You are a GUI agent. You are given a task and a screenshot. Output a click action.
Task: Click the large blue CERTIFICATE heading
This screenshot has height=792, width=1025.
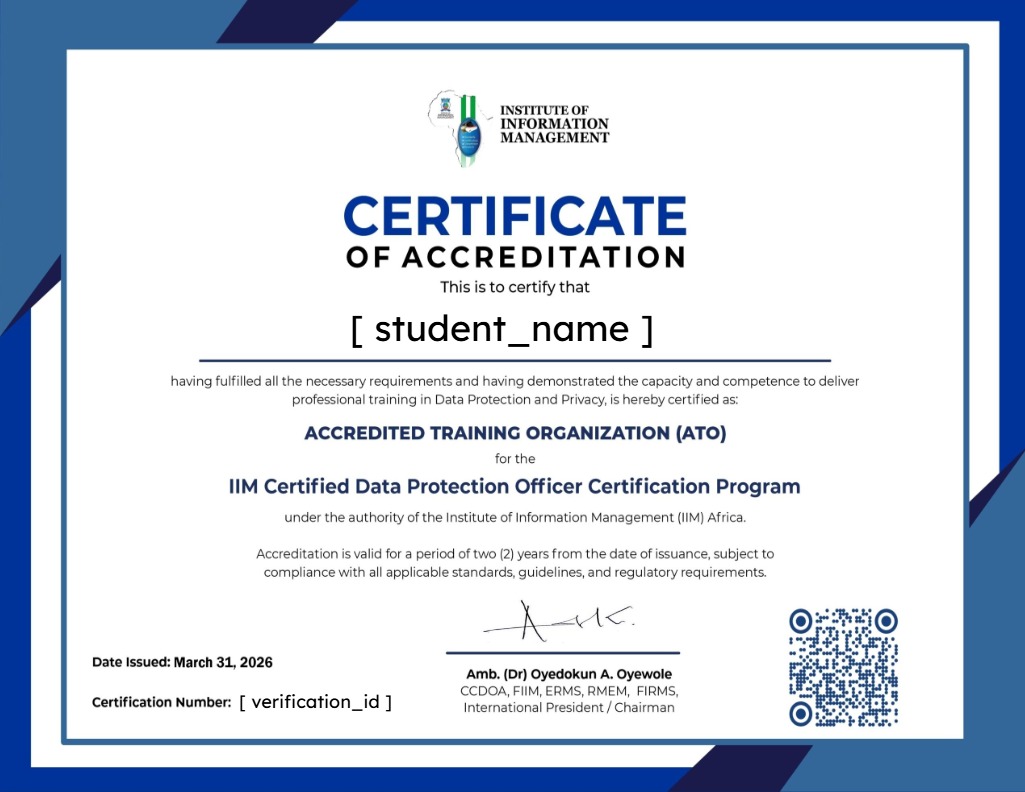[x=515, y=216]
